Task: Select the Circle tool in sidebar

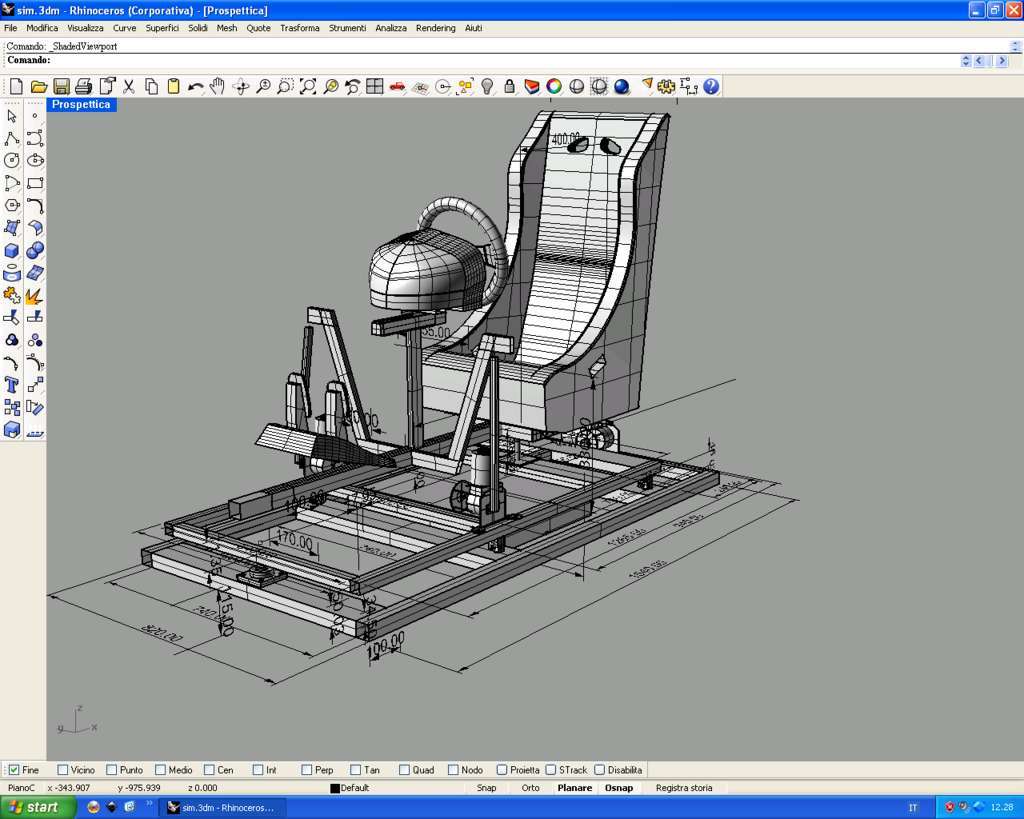Action: pyautogui.click(x=12, y=161)
